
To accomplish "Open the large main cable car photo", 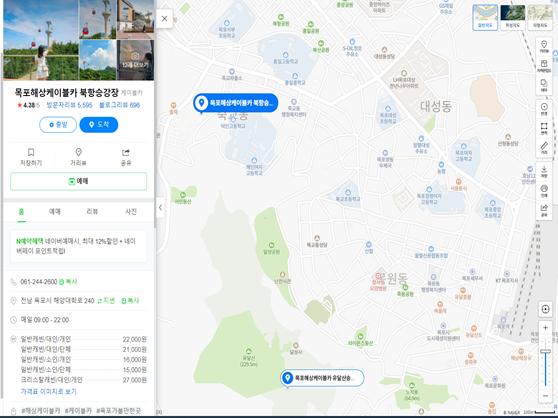I will (x=41, y=40).
